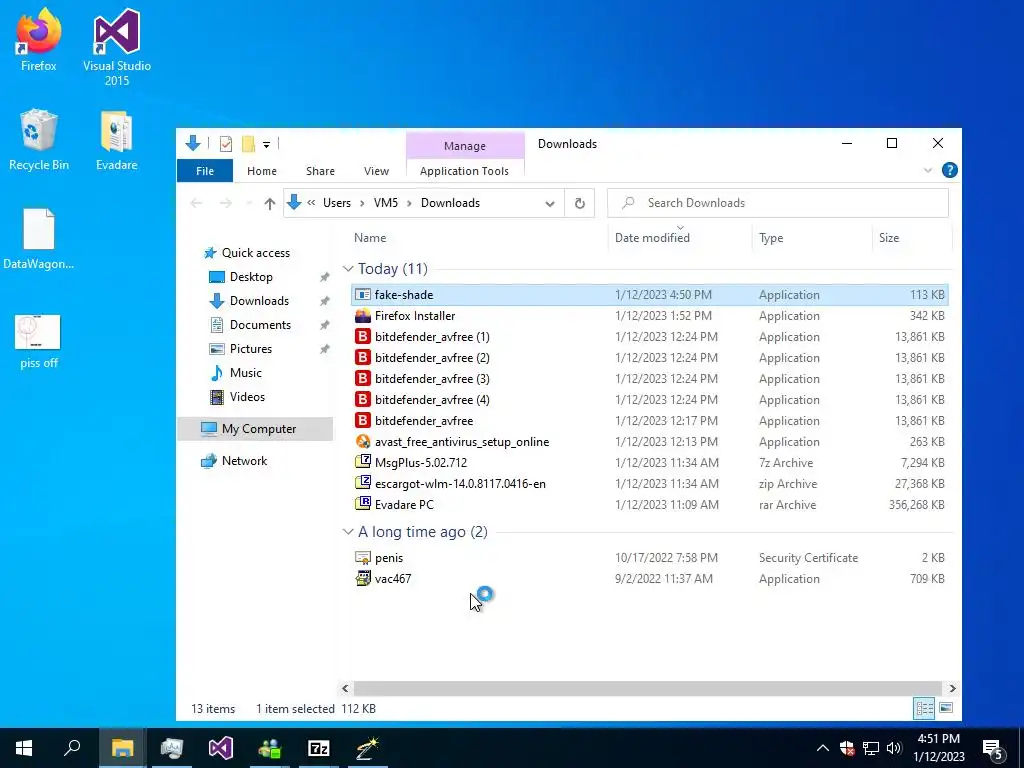Collapse the 'A long time ago (2)' group
This screenshot has height=768, width=1024.
coord(348,532)
